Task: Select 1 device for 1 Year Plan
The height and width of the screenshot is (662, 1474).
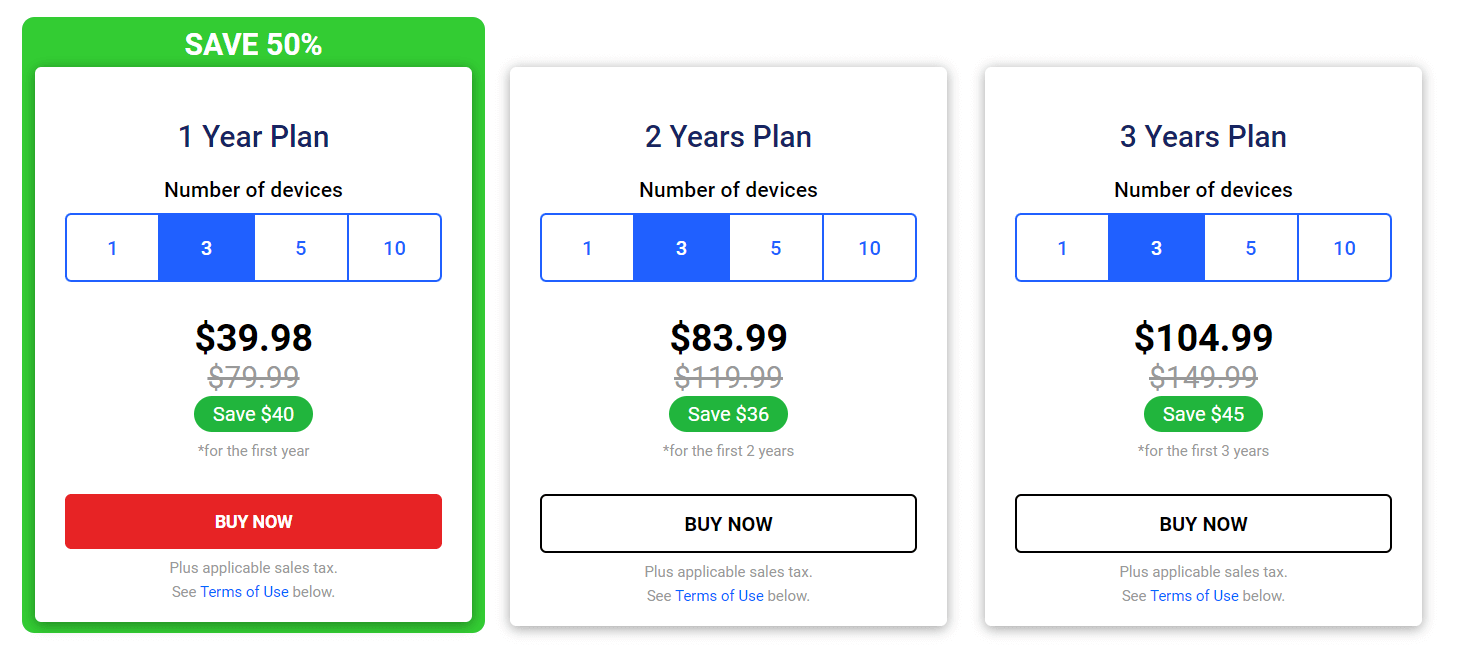Action: click(112, 248)
